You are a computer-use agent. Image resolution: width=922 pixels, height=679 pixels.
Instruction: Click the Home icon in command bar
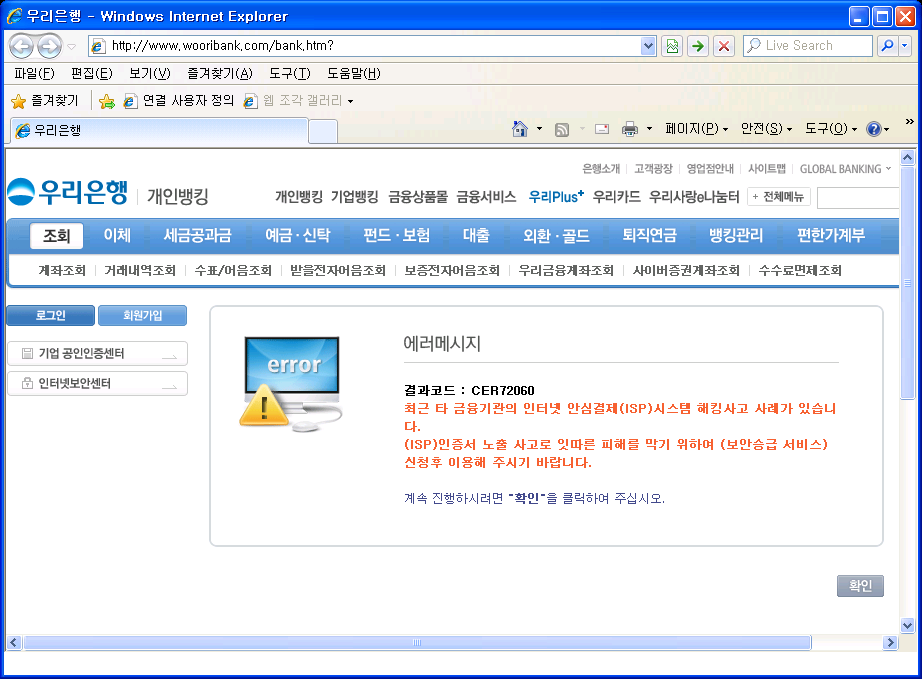[520, 129]
